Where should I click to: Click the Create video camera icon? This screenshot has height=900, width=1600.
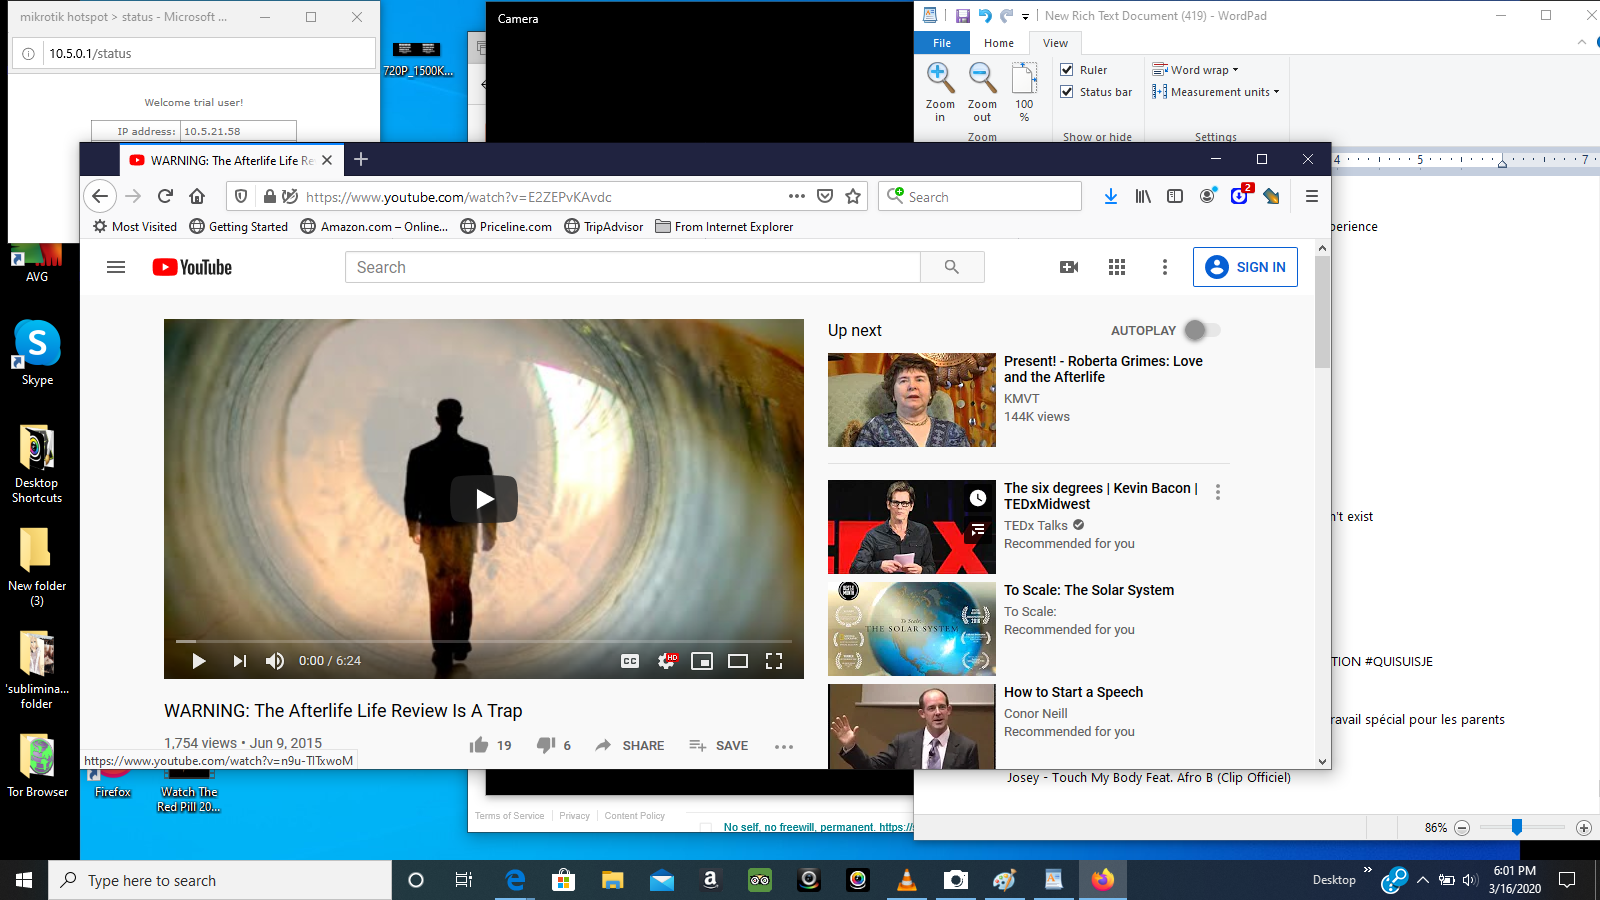click(1069, 267)
